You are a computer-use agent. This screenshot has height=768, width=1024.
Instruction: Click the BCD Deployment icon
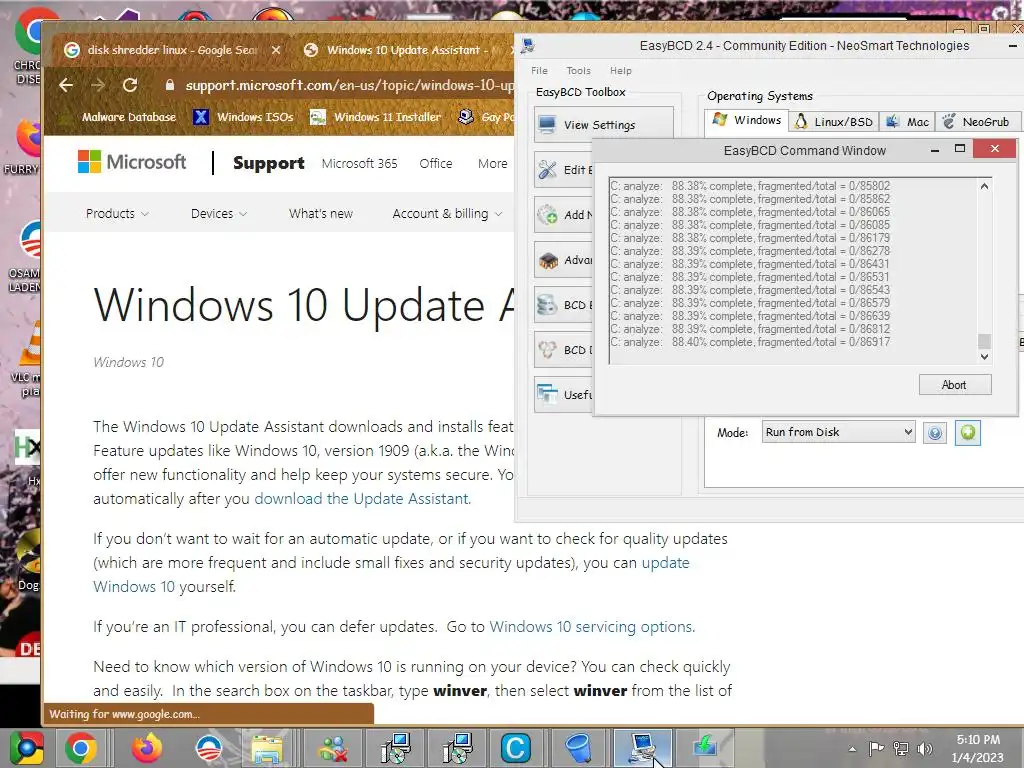[547, 350]
